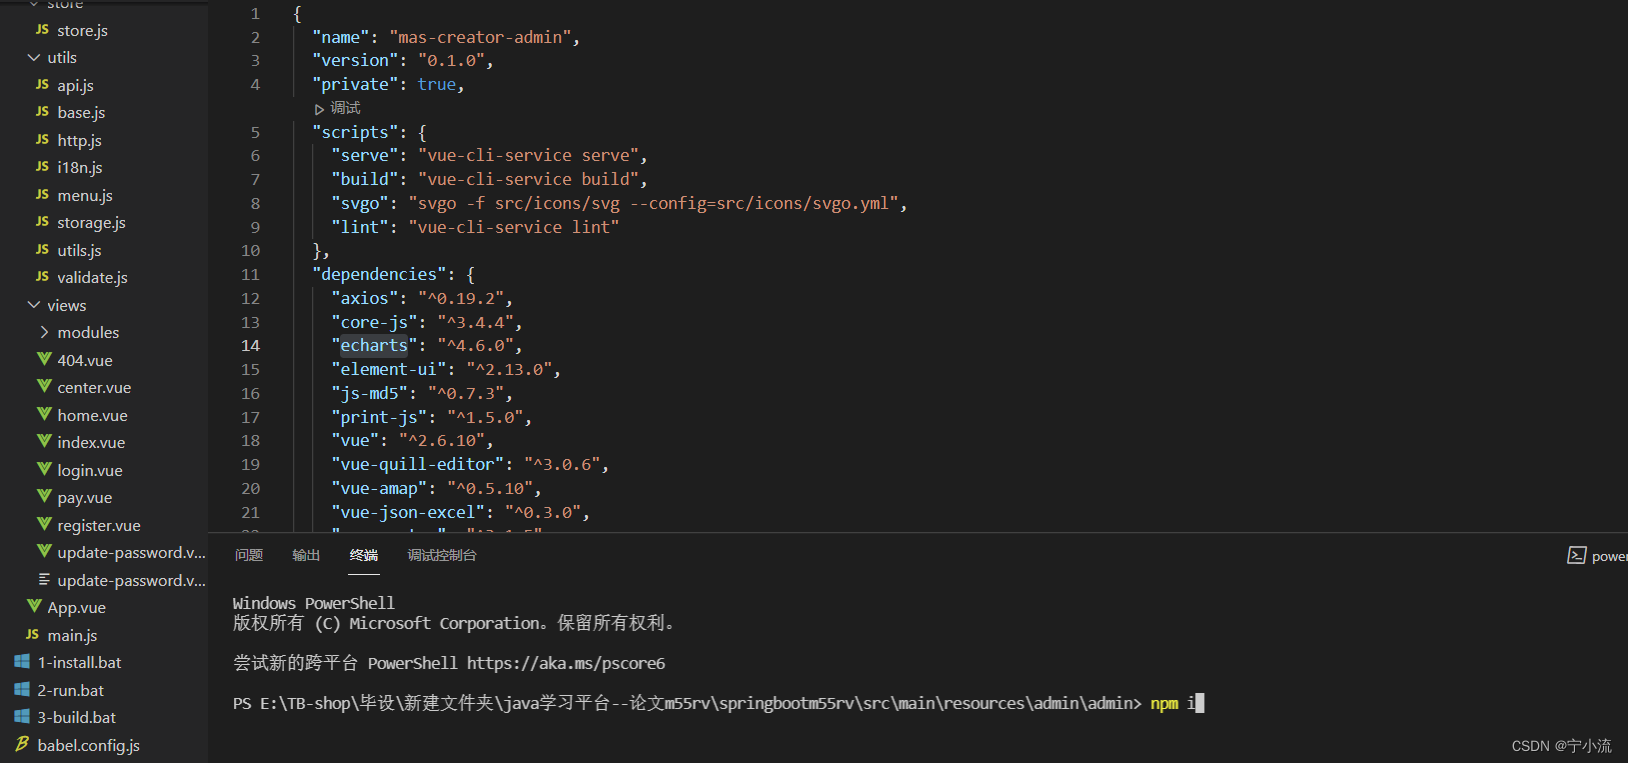The image size is (1628, 763).
Task: Click the Vue icon beside App.vue
Action: [34, 606]
